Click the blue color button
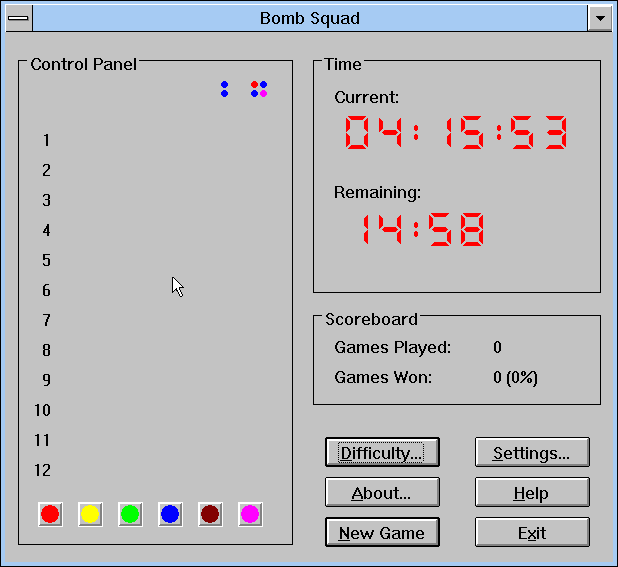Image resolution: width=618 pixels, height=567 pixels. tap(170, 514)
